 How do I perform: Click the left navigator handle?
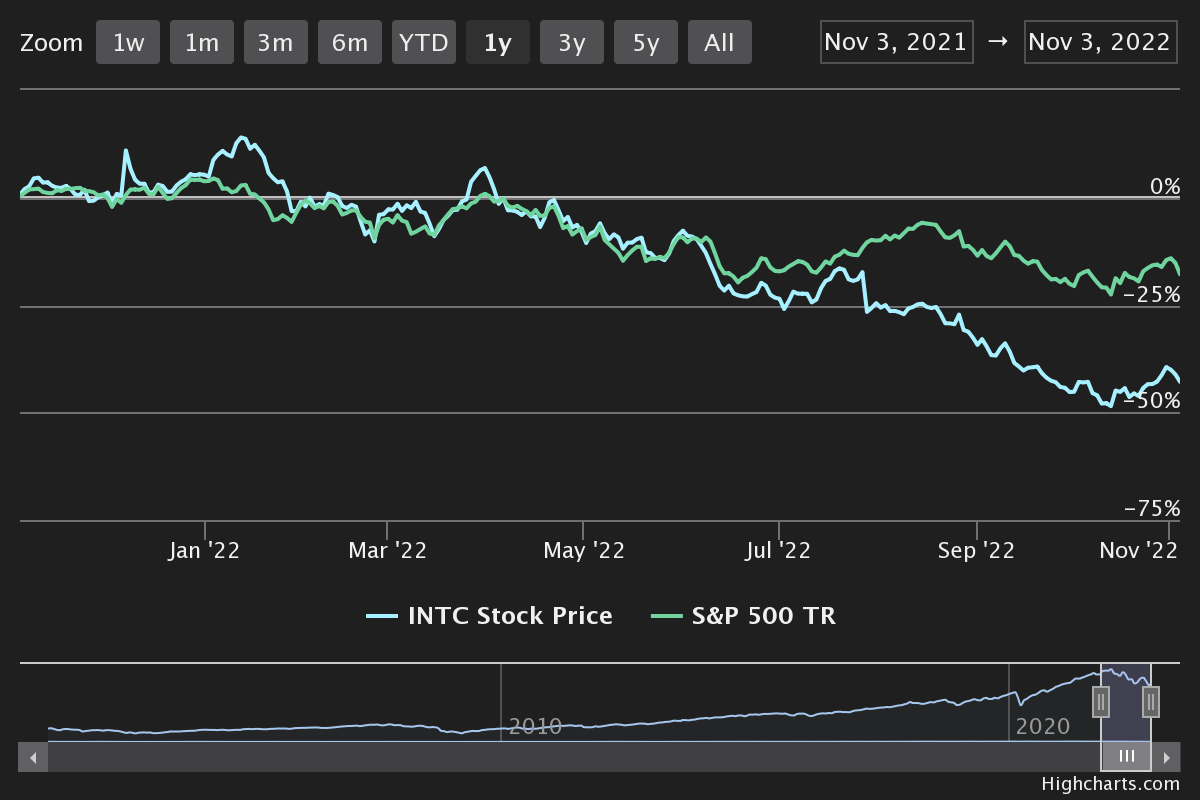click(1101, 702)
